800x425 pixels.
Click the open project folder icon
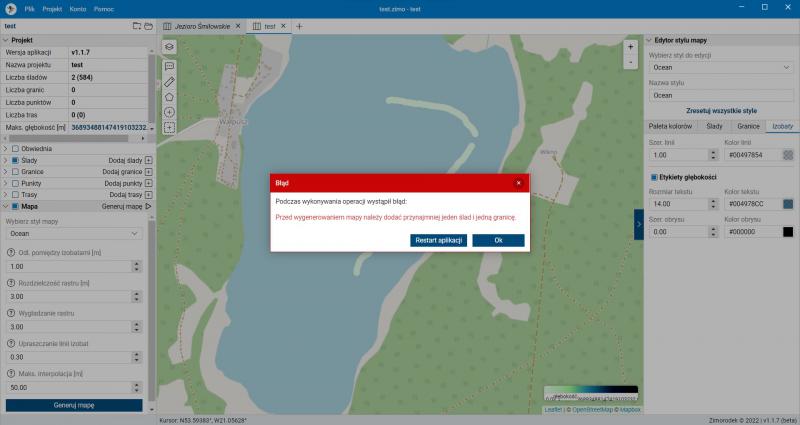coord(148,25)
